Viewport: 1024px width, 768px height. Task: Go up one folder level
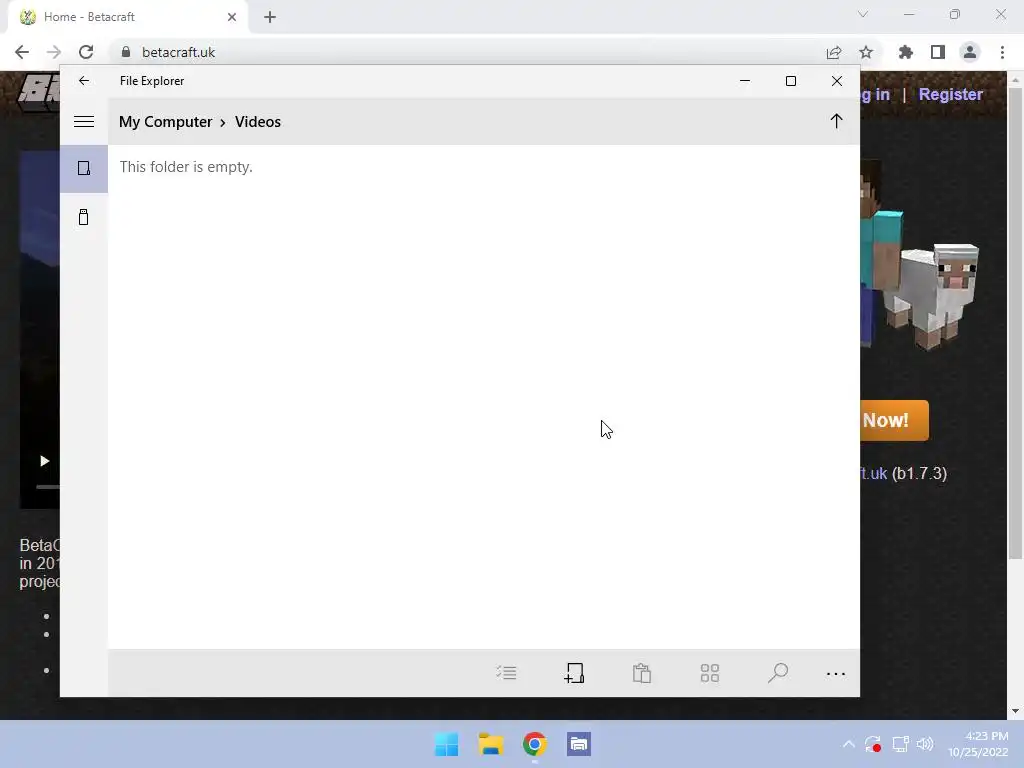coord(836,121)
